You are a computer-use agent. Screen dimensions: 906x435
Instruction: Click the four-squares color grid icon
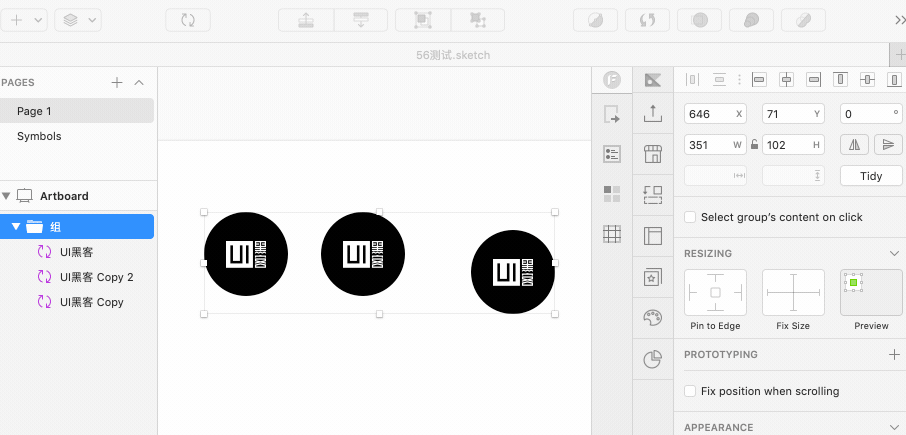click(612, 194)
